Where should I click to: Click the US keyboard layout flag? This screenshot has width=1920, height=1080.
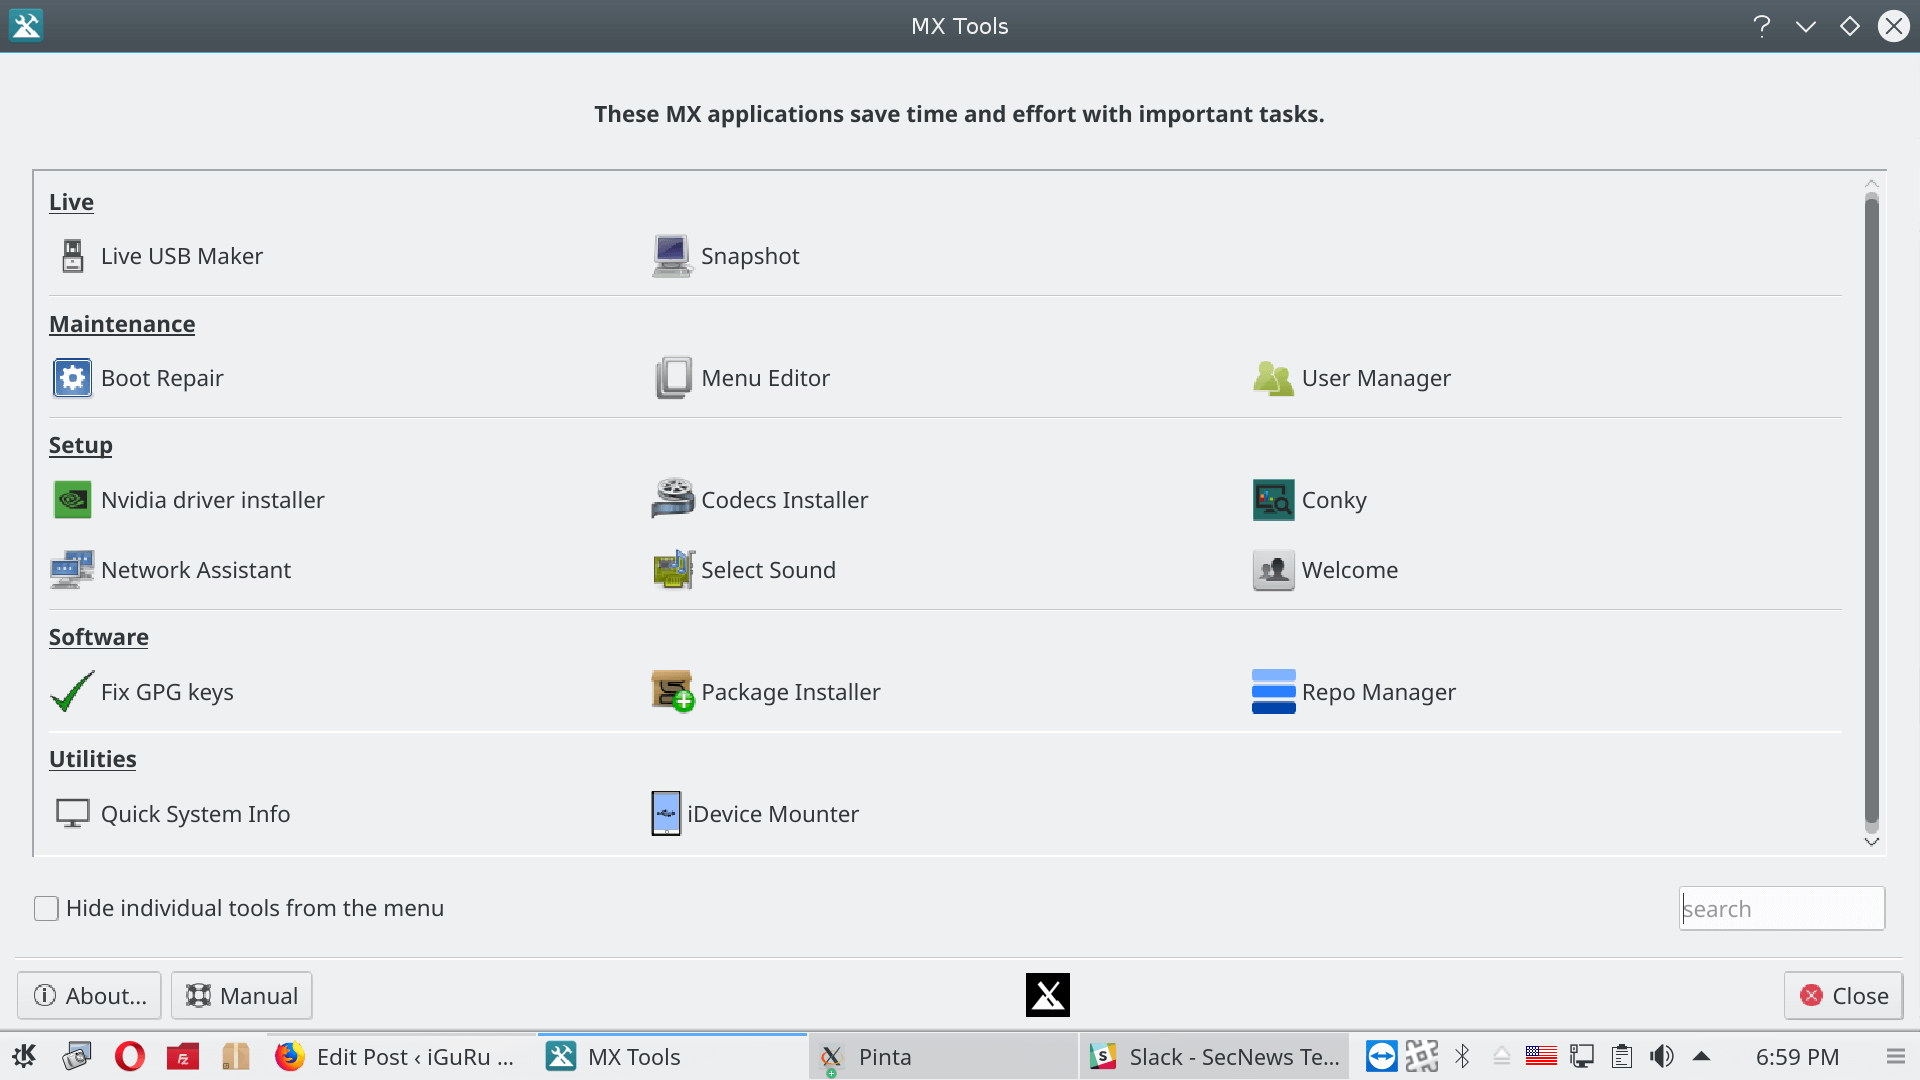[x=1541, y=1056]
